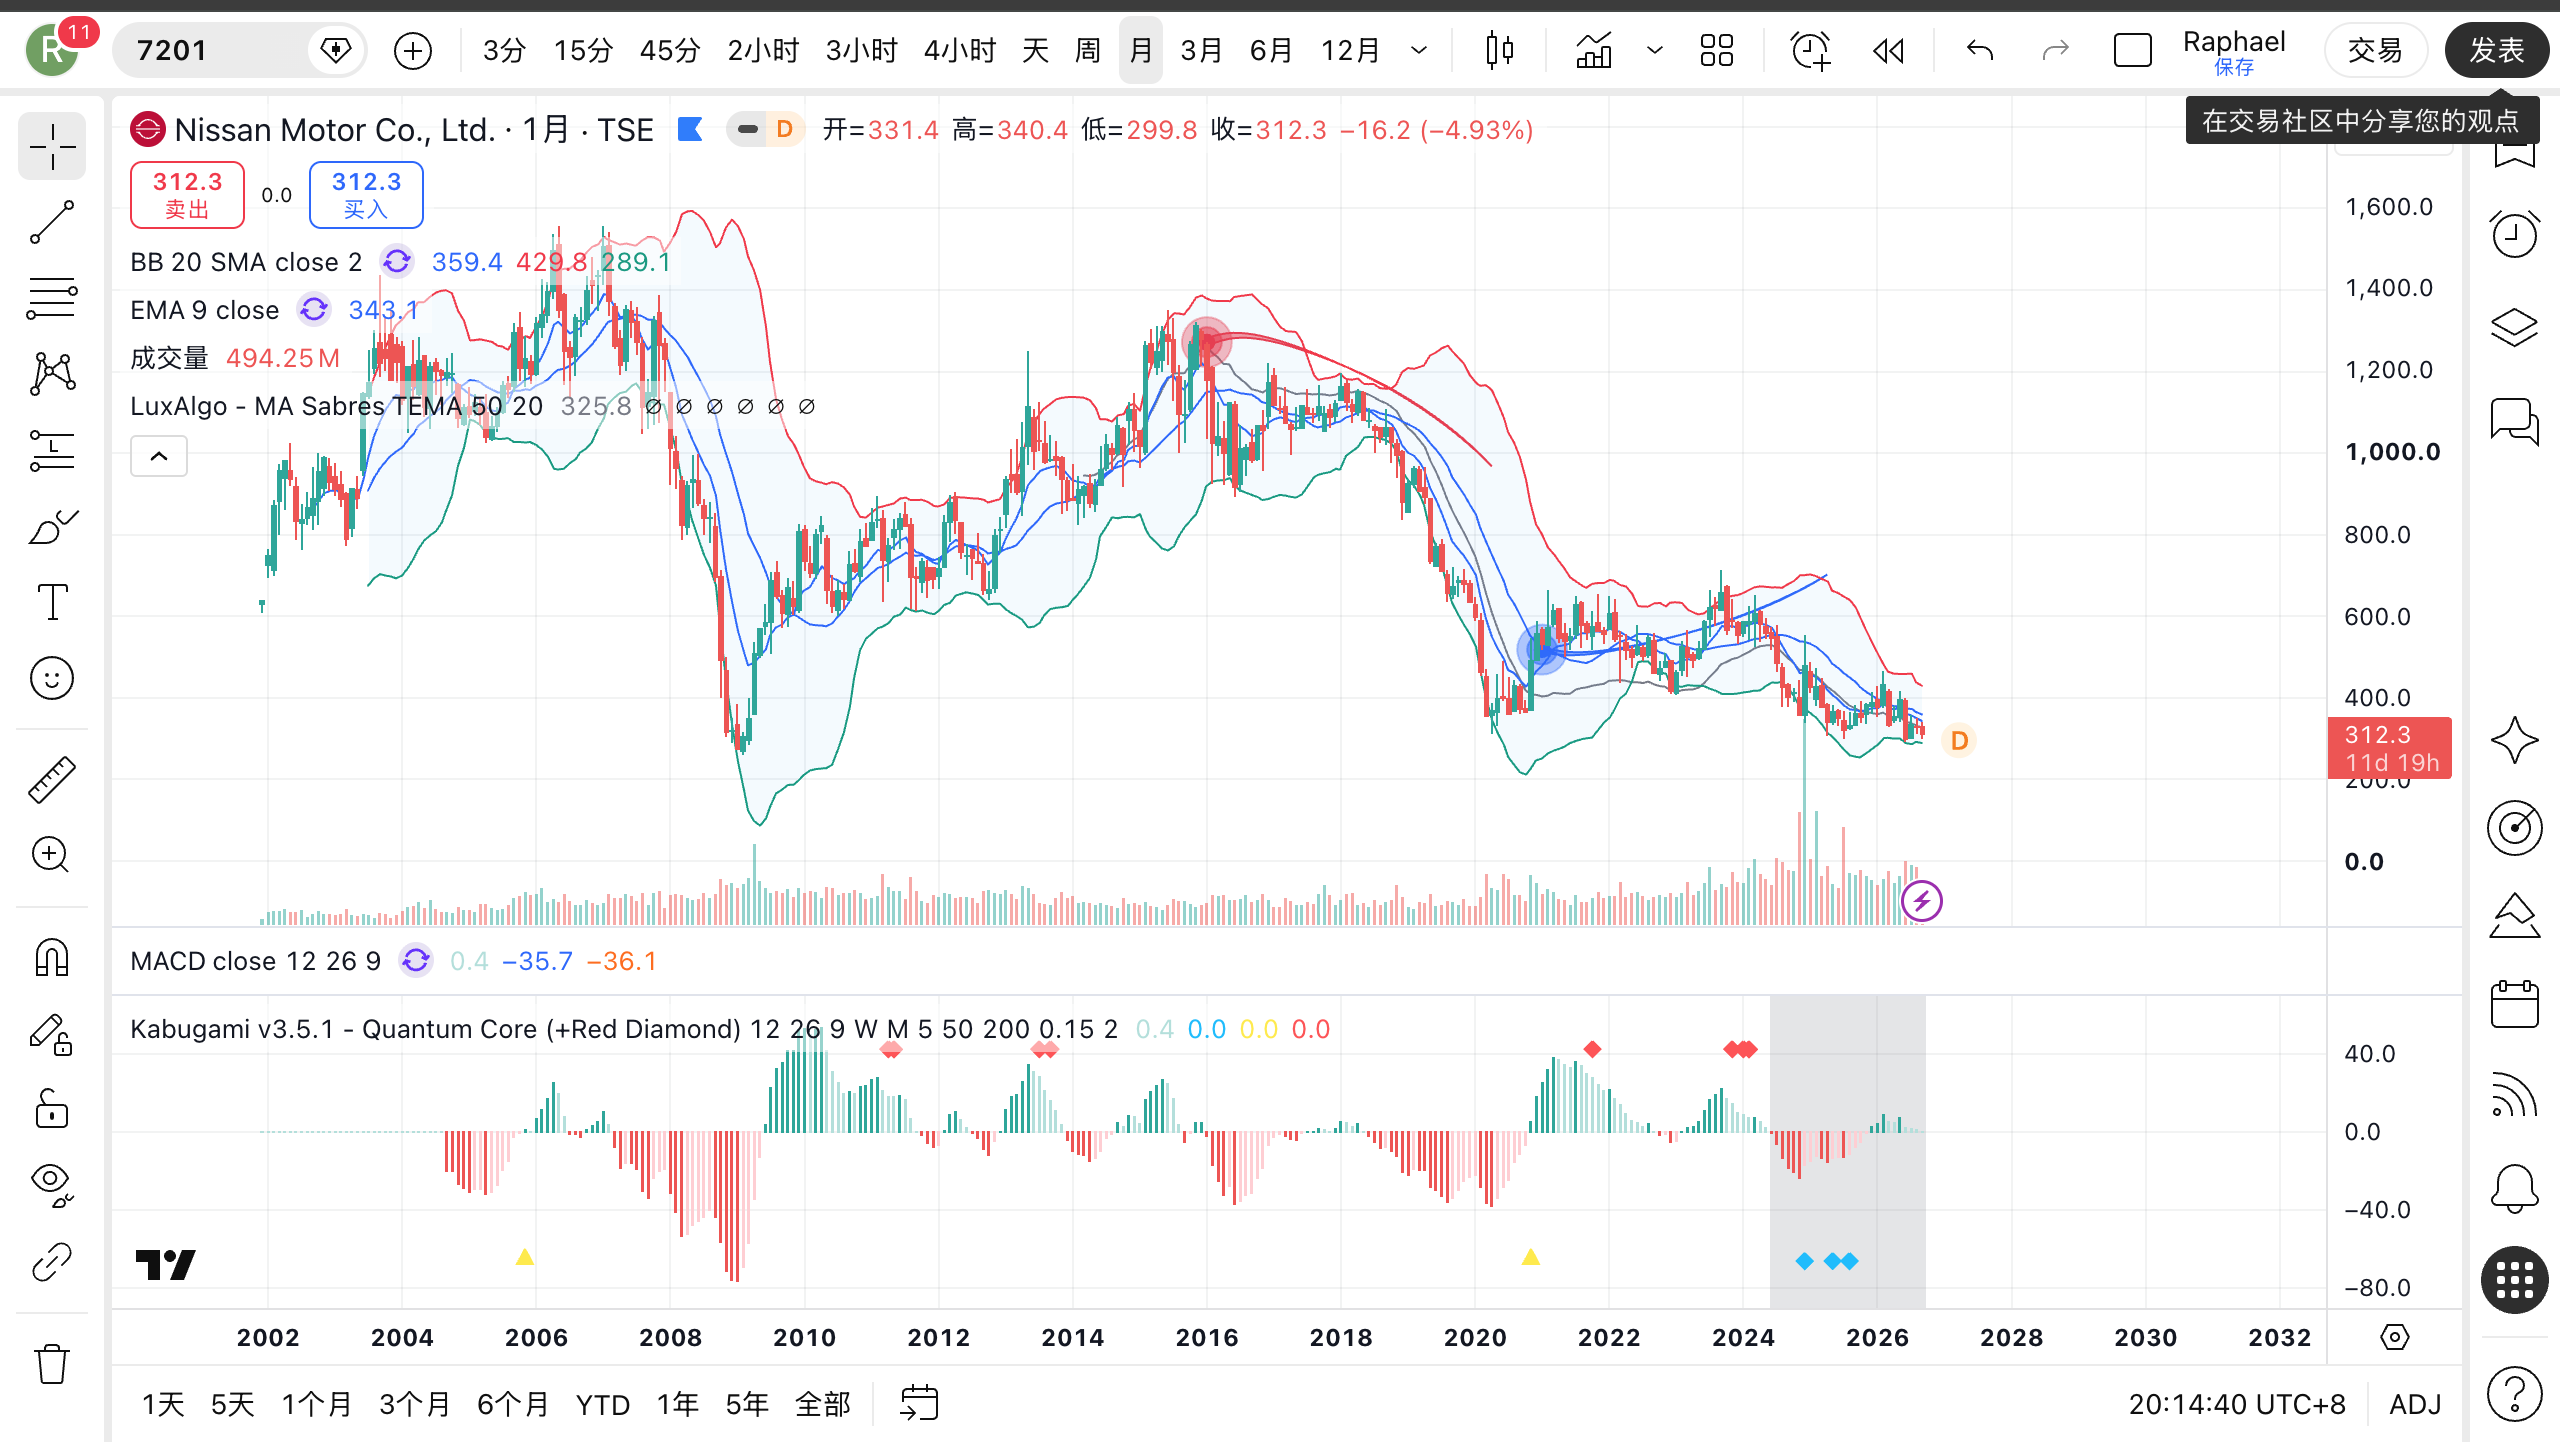Open the notifications bell panel
The width and height of the screenshot is (2560, 1442).
(2514, 1188)
